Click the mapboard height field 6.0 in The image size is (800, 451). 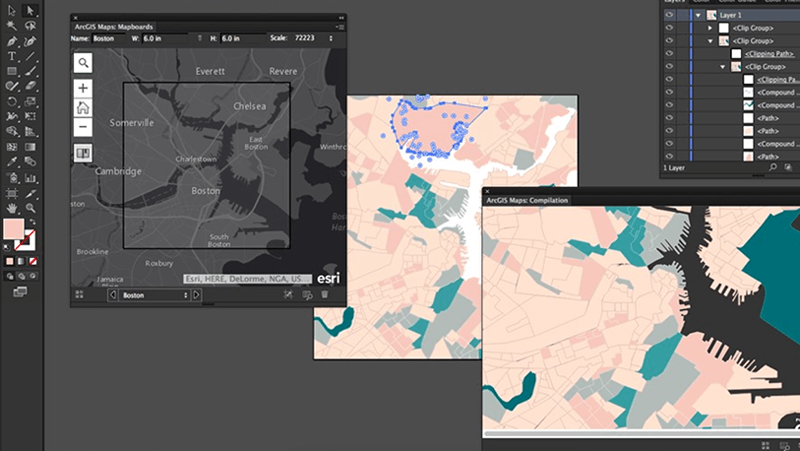[243, 38]
